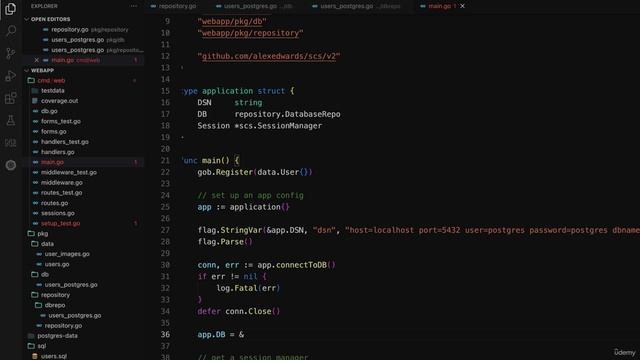Open users_postgres.go pkg/db in Open Editors
This screenshot has width=640, height=360.
78,40
